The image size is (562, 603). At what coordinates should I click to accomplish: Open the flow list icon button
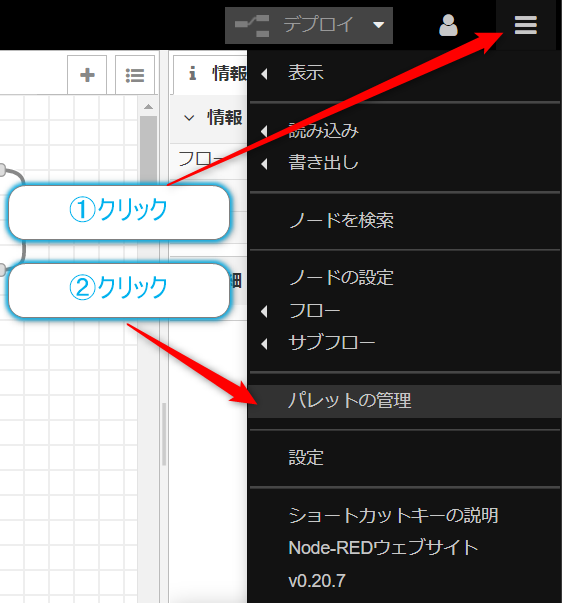click(x=135, y=75)
